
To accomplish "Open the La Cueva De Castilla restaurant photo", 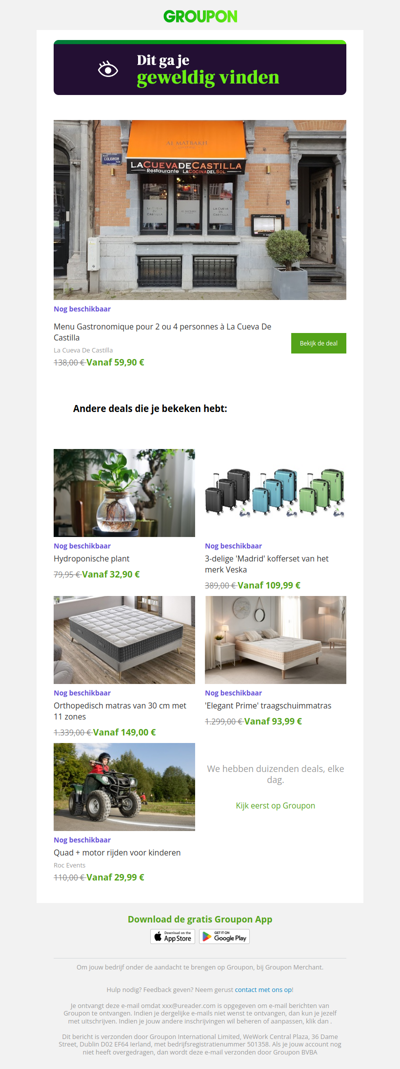I will (200, 210).
